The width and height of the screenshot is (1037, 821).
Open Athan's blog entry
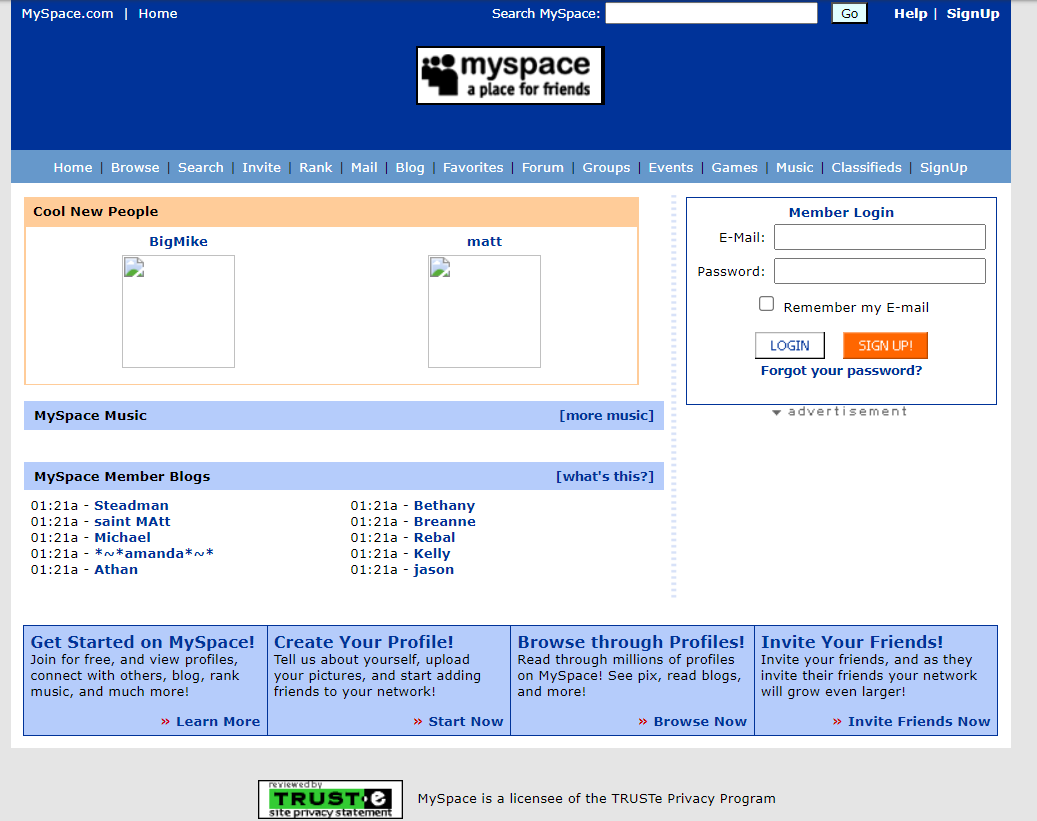point(116,570)
